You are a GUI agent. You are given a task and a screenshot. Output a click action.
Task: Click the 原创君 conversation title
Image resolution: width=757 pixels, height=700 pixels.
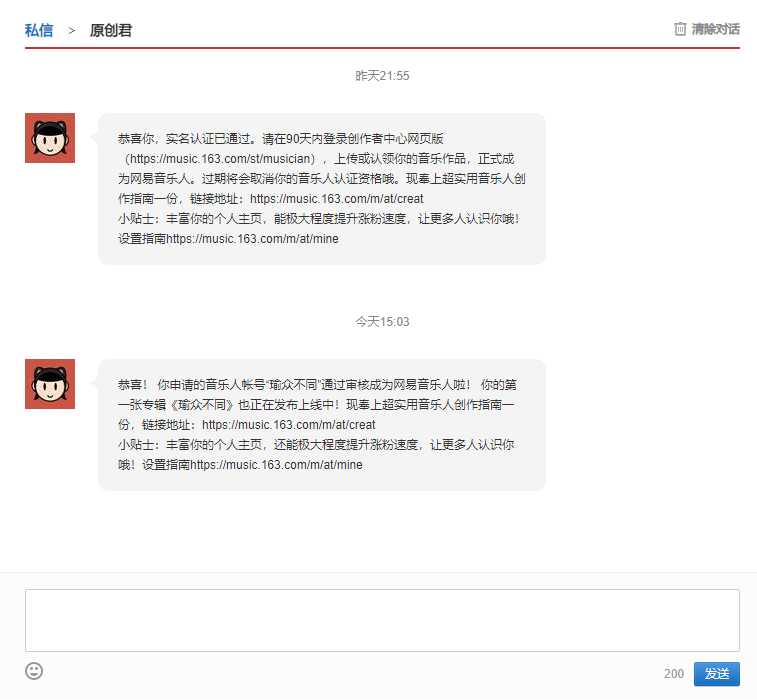click(x=111, y=30)
